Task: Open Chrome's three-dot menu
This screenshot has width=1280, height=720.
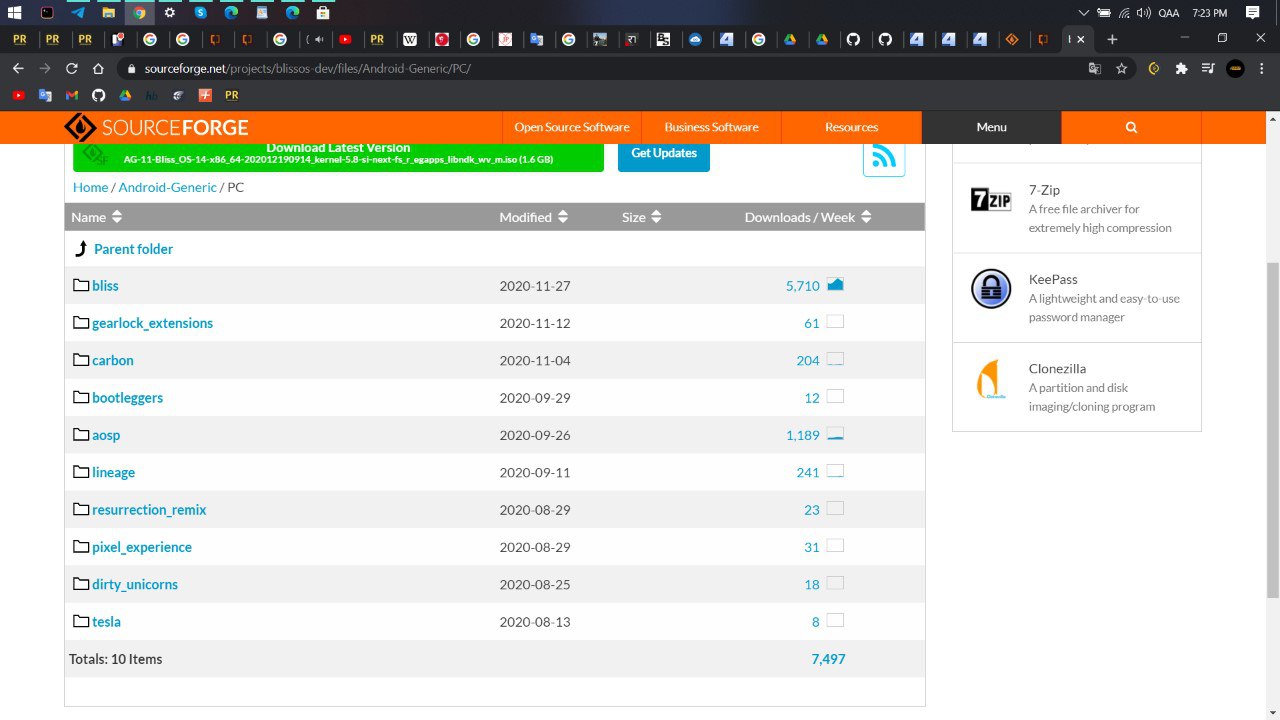Action: [x=1262, y=69]
